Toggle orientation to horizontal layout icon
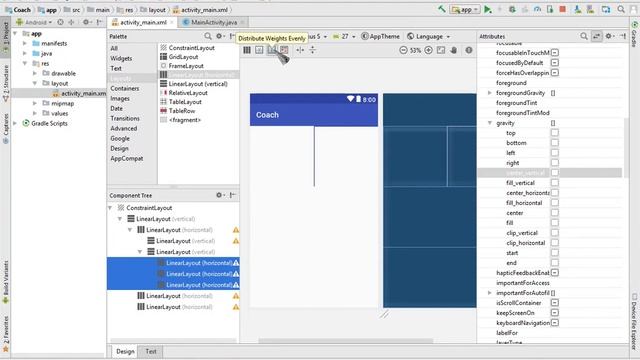This screenshot has width=640, height=360. pyautogui.click(x=247, y=50)
